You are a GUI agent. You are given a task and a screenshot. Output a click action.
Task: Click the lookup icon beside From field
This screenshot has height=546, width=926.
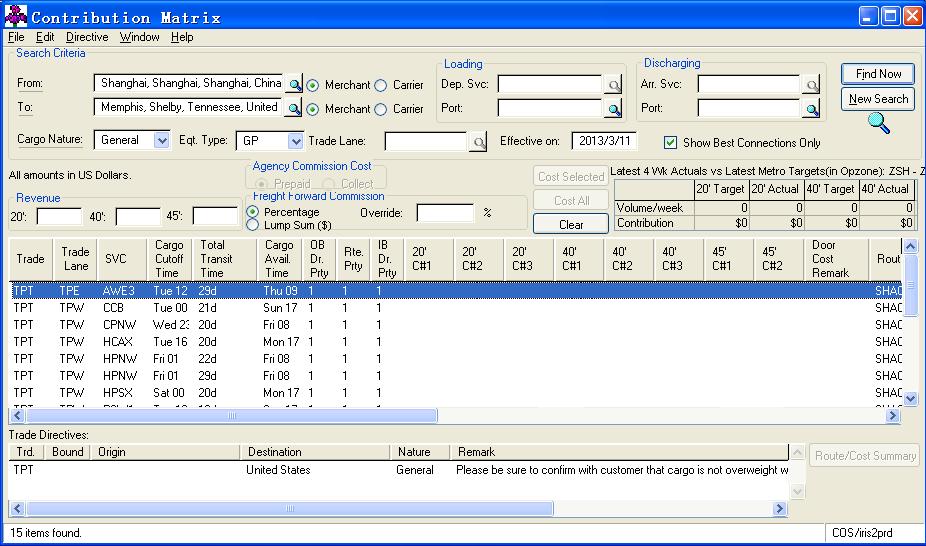coord(294,84)
